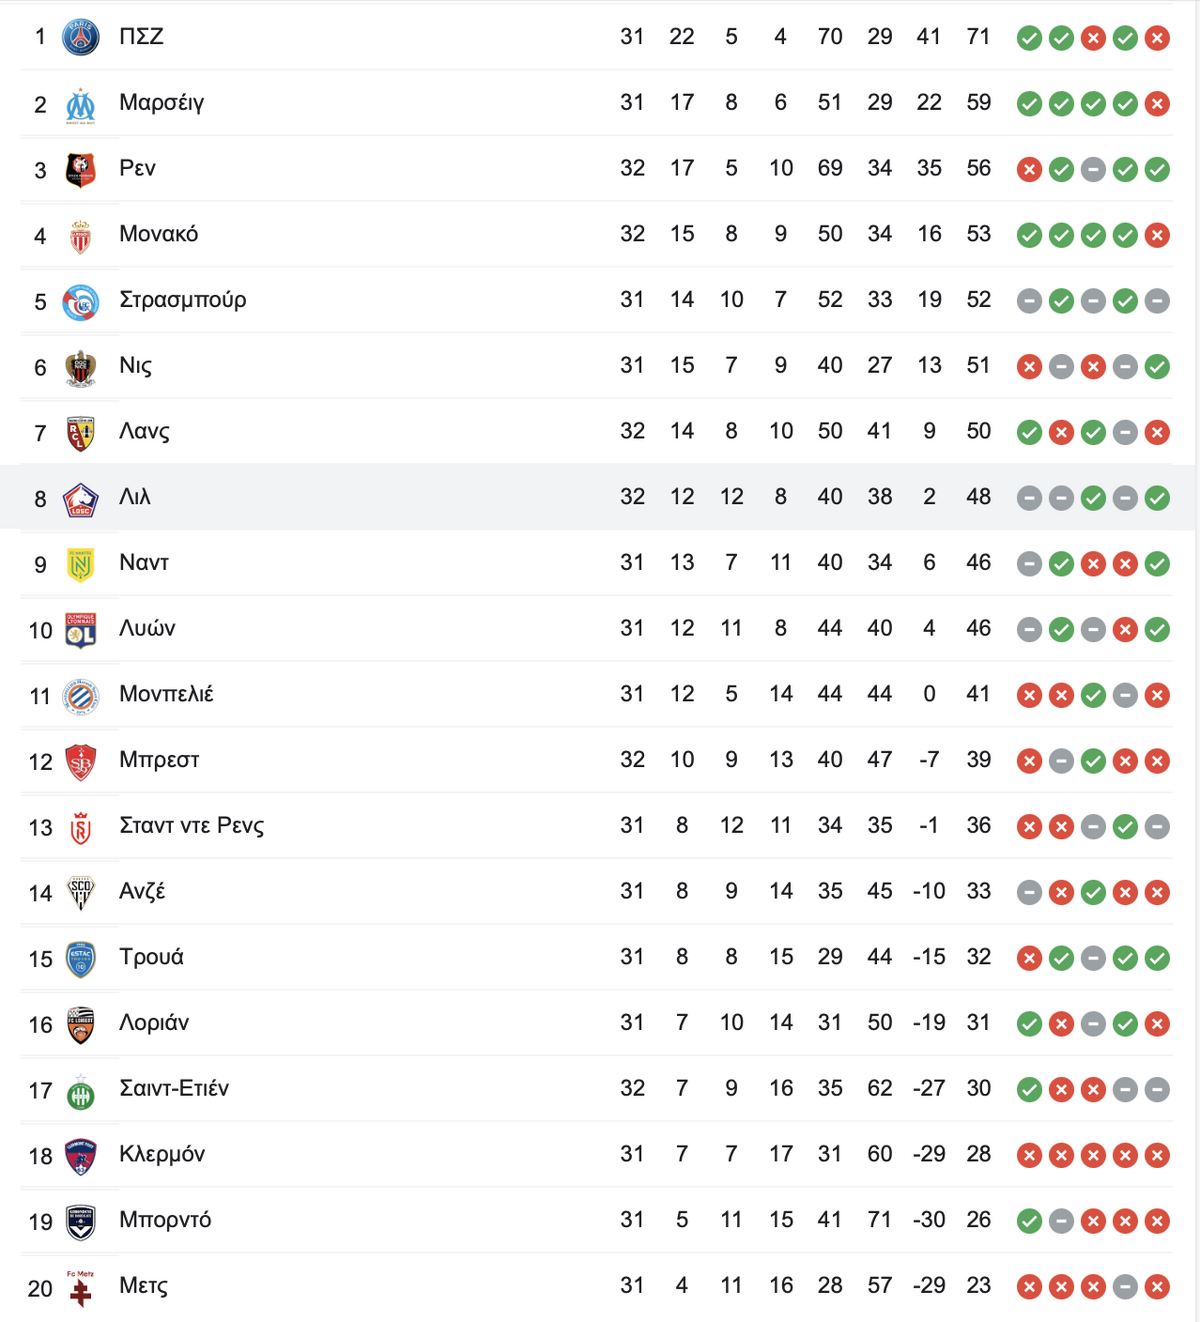Click the Μαρσέιγ team logo
The height and width of the screenshot is (1322, 1200).
(81, 103)
